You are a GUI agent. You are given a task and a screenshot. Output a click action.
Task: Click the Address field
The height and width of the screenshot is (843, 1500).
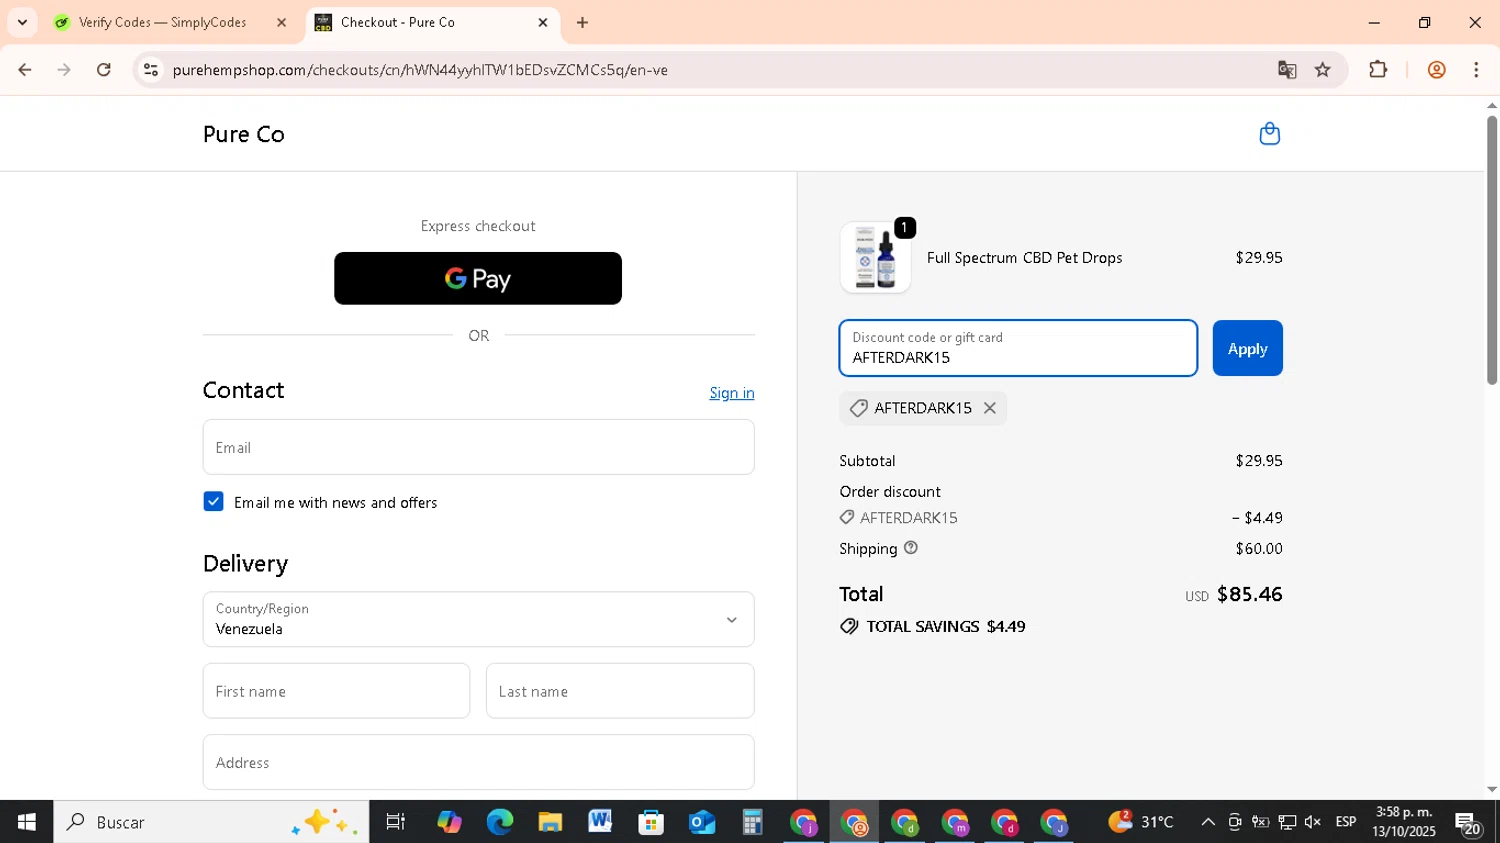(478, 762)
